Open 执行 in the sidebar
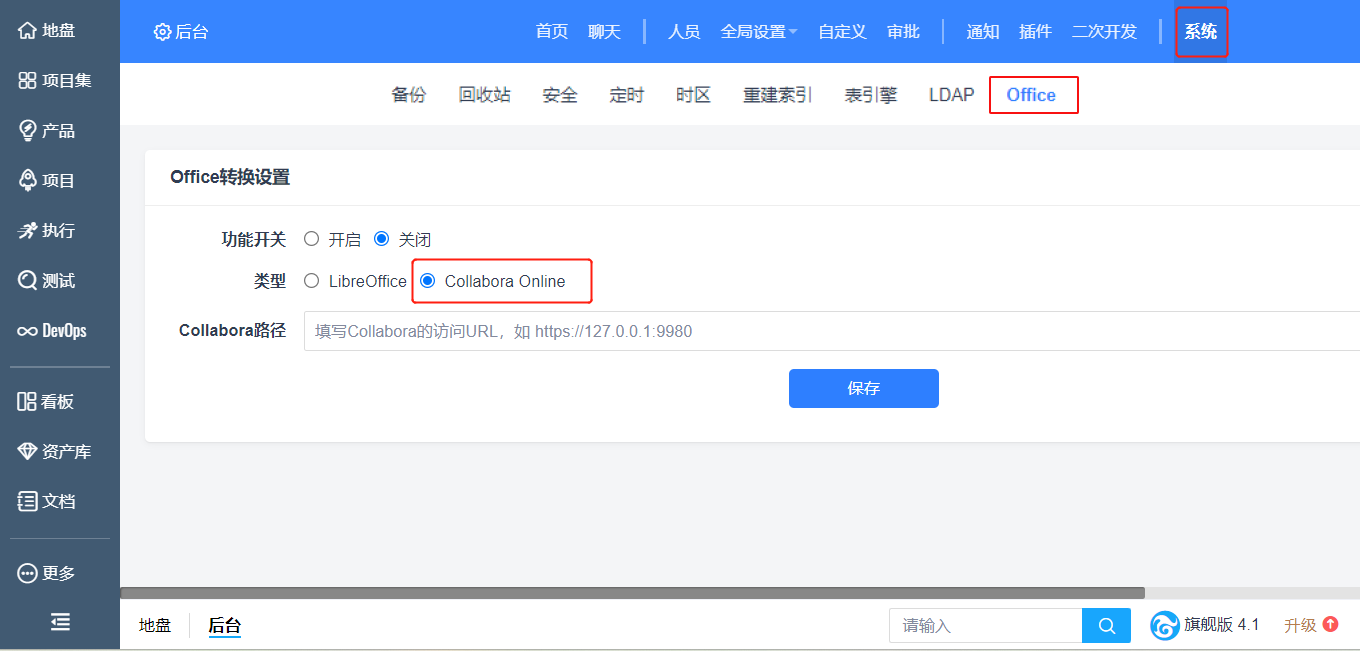 point(47,231)
